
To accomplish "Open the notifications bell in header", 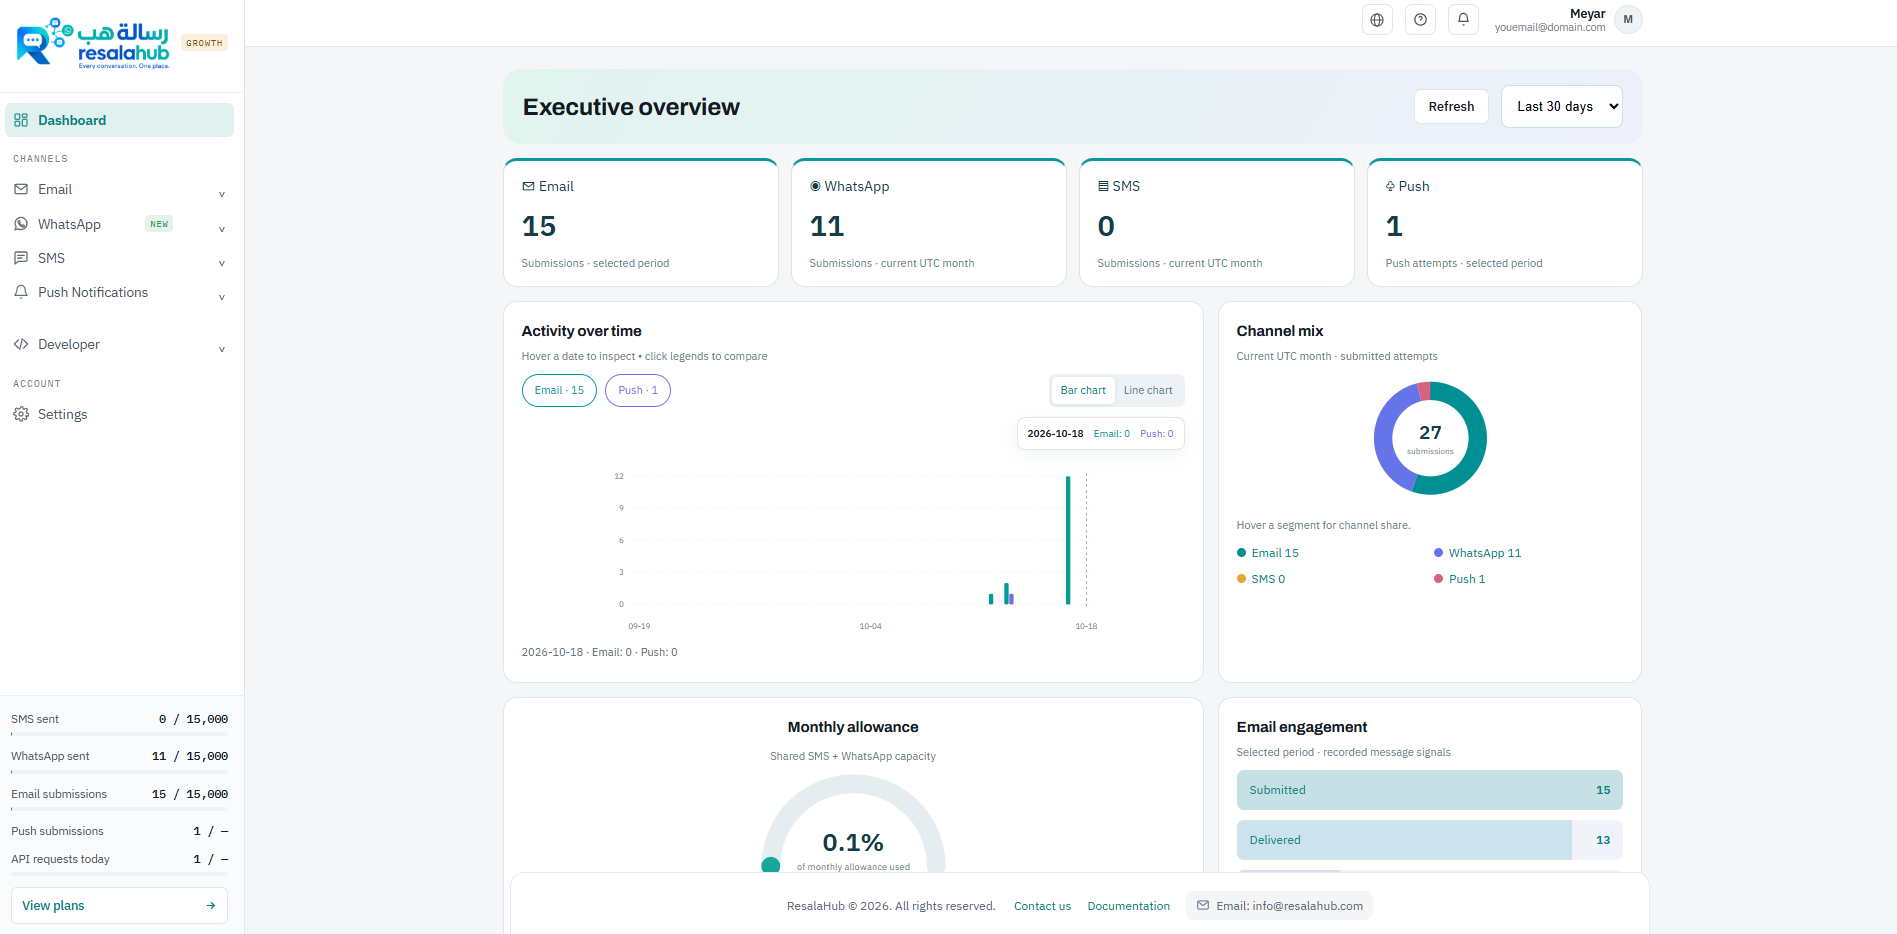I will pos(1463,19).
